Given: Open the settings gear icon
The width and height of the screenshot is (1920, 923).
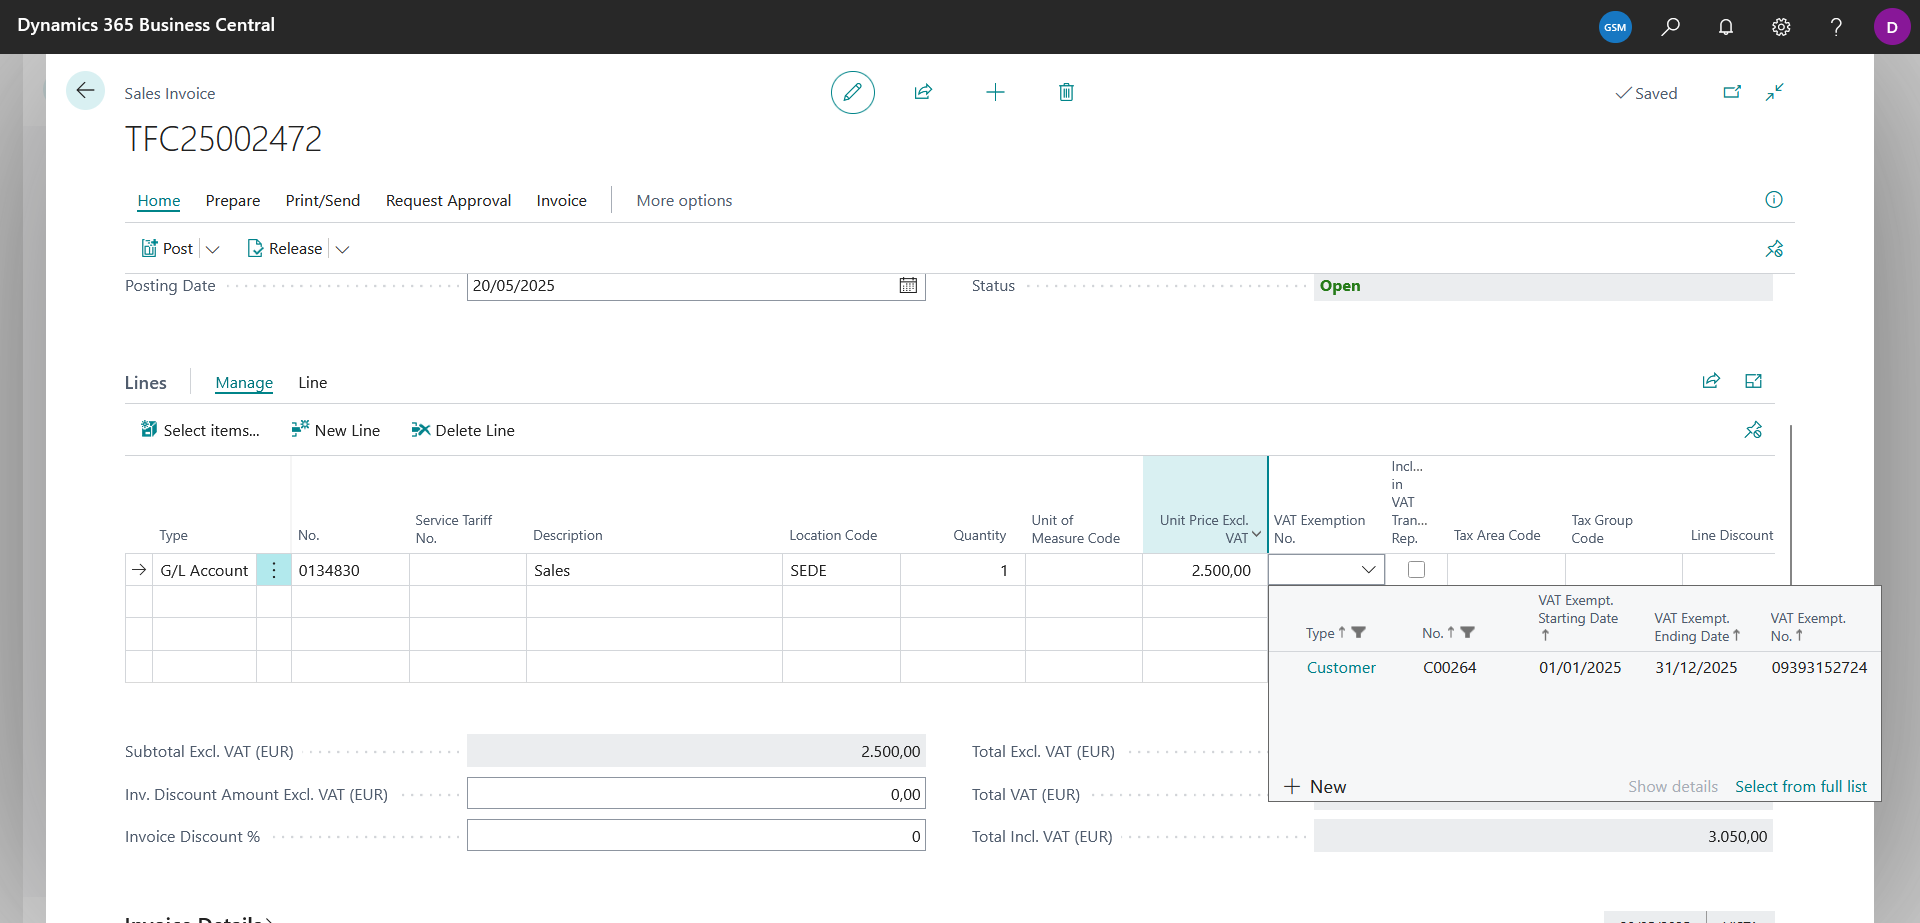Looking at the screenshot, I should click(1781, 27).
